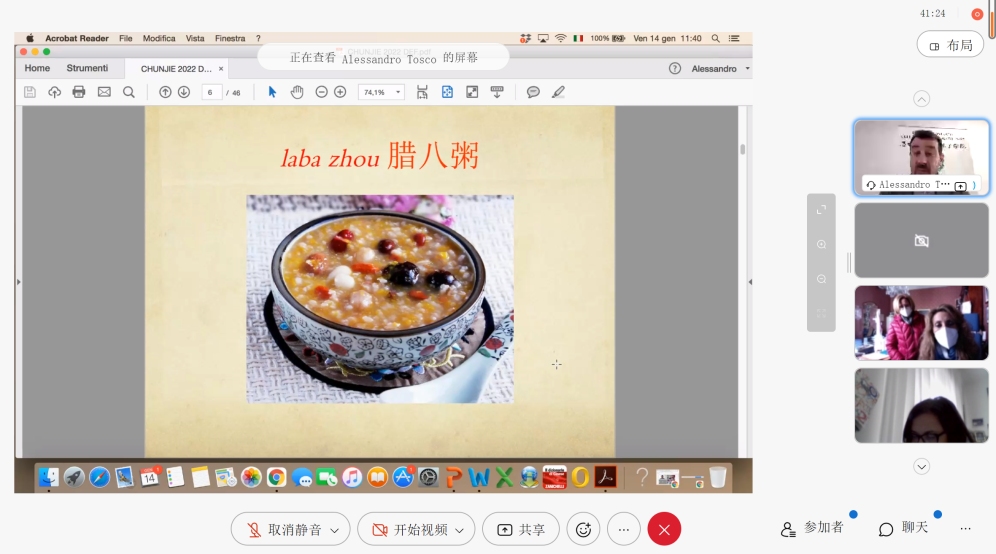
Task: Open the find text magnifier tool
Action: click(129, 92)
